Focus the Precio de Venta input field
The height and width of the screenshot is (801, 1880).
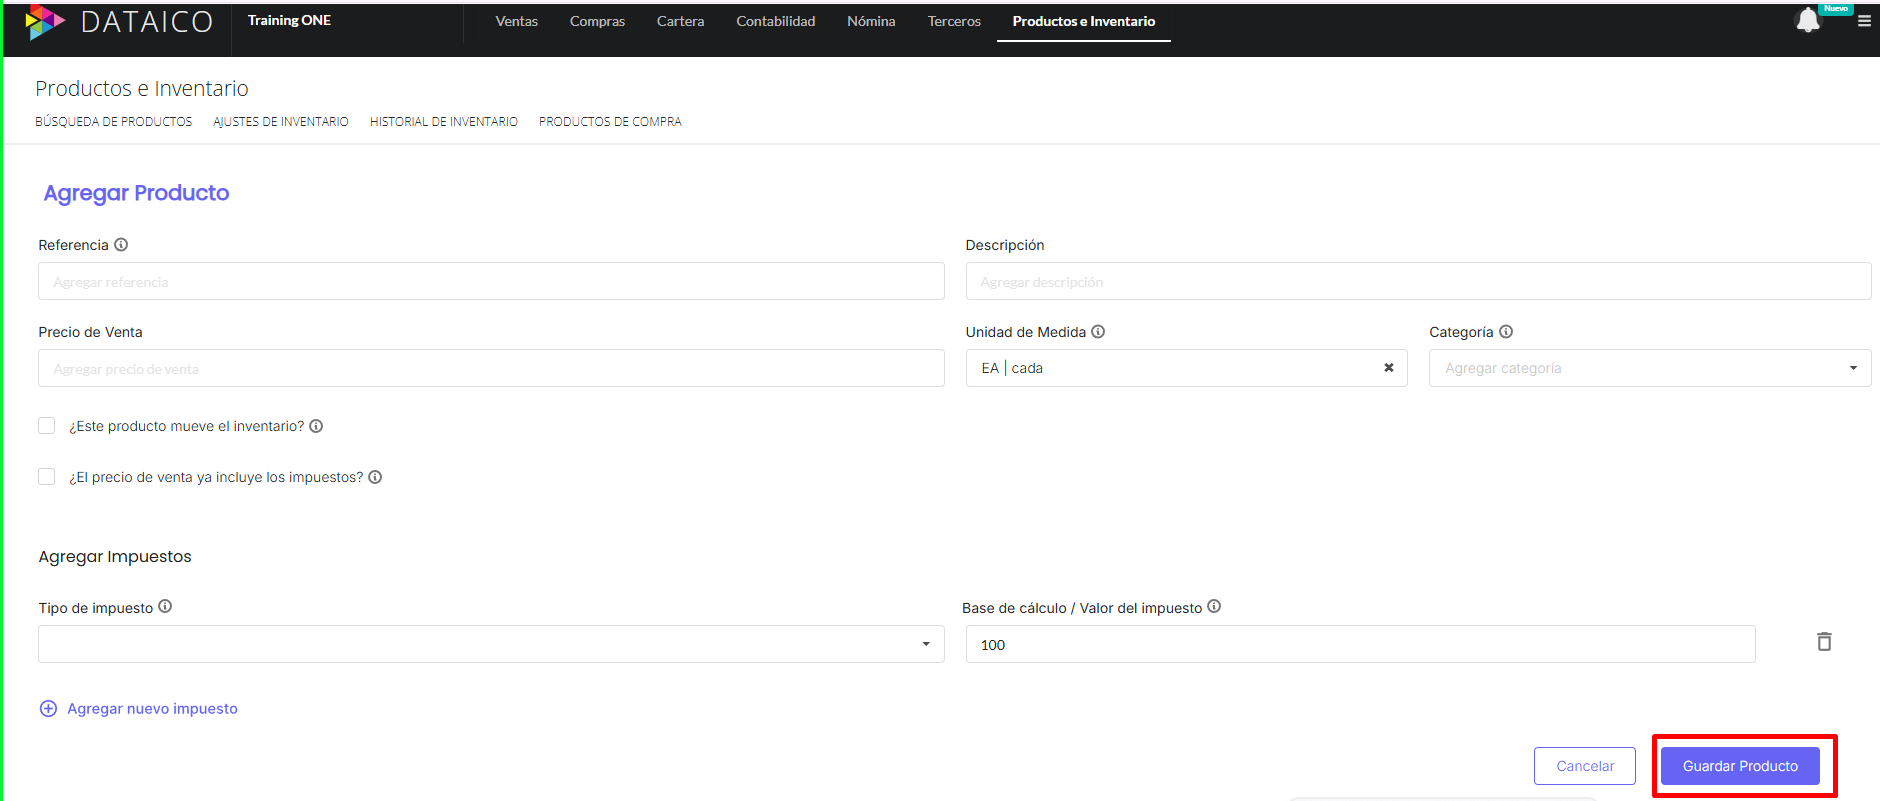490,369
